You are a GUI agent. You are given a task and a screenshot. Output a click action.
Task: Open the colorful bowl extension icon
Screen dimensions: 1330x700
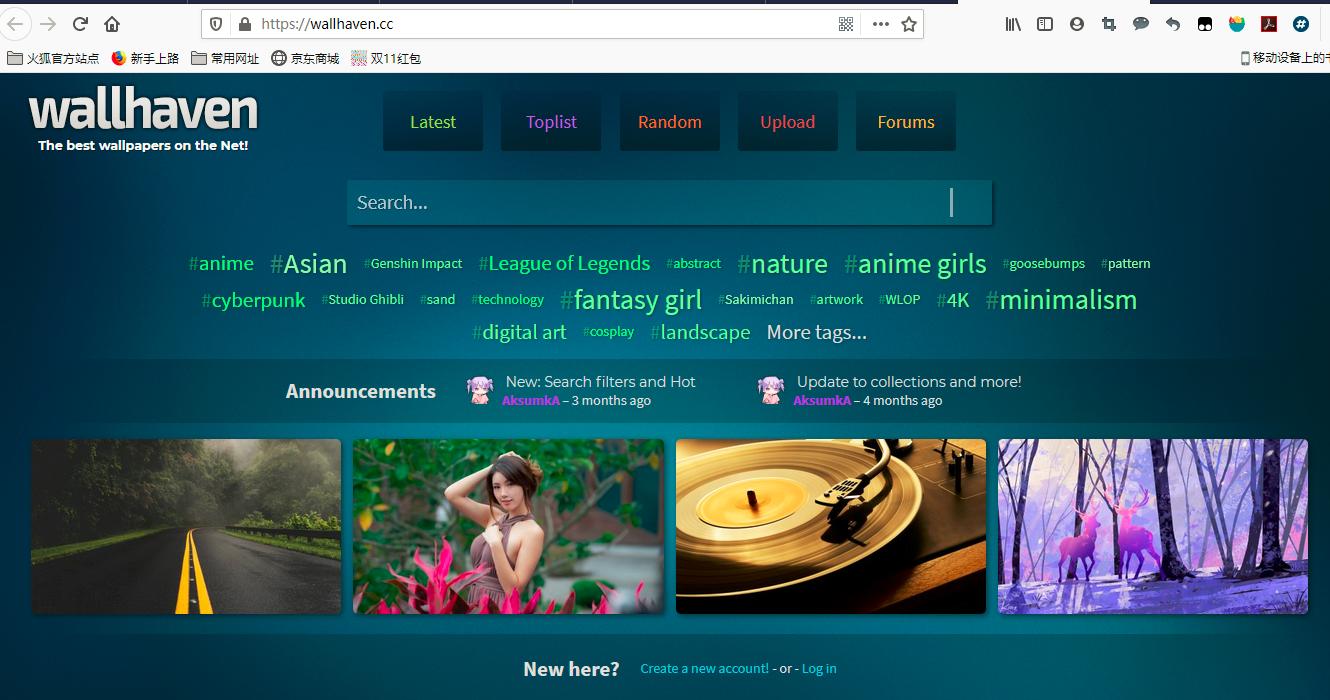[1237, 24]
